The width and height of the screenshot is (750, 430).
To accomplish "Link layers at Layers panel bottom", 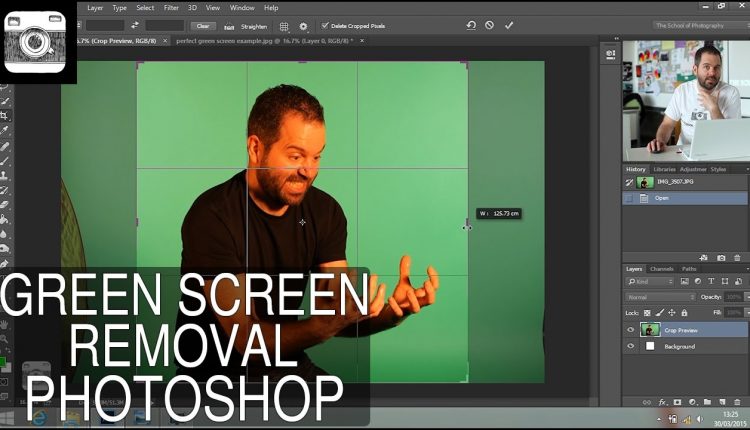I will coord(647,402).
